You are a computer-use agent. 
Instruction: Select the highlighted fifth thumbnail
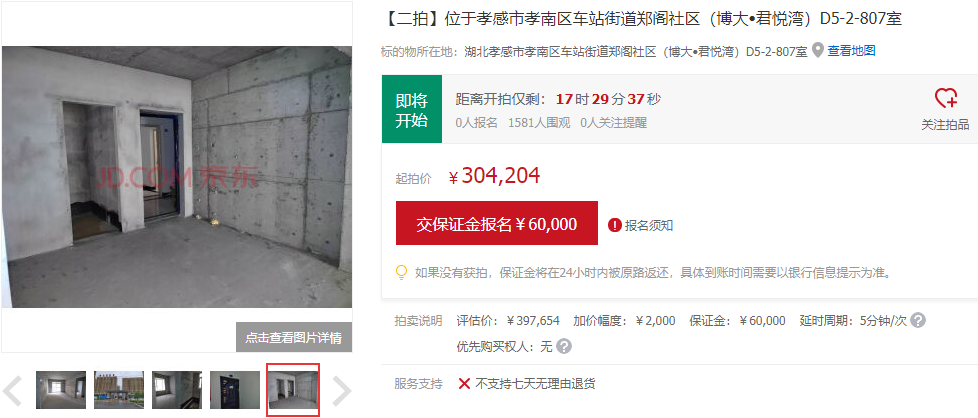(x=293, y=390)
